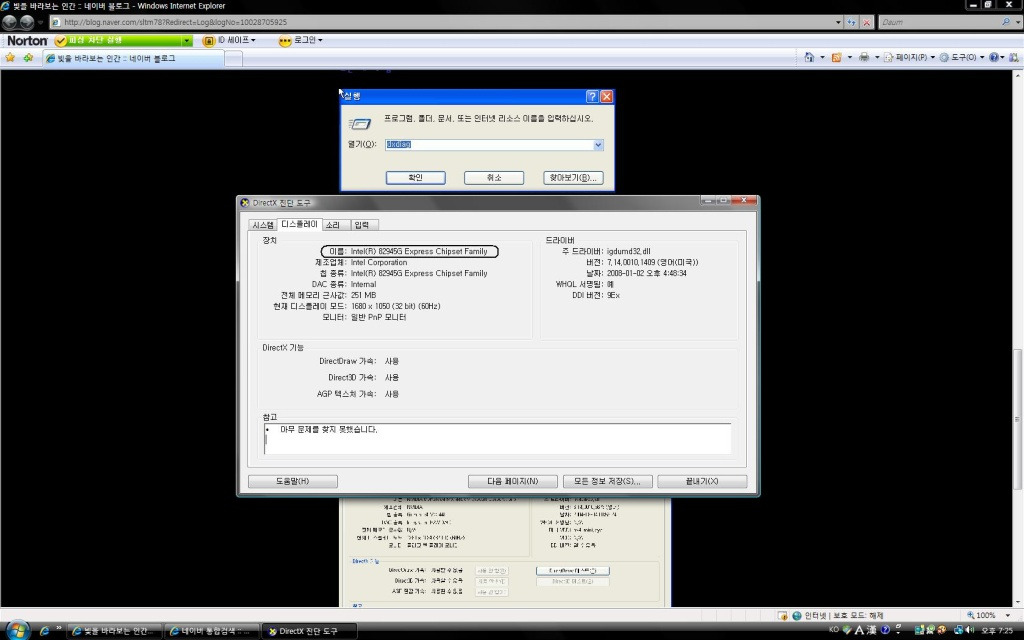Click the search magnifier next to Daum box

click(x=1006, y=22)
